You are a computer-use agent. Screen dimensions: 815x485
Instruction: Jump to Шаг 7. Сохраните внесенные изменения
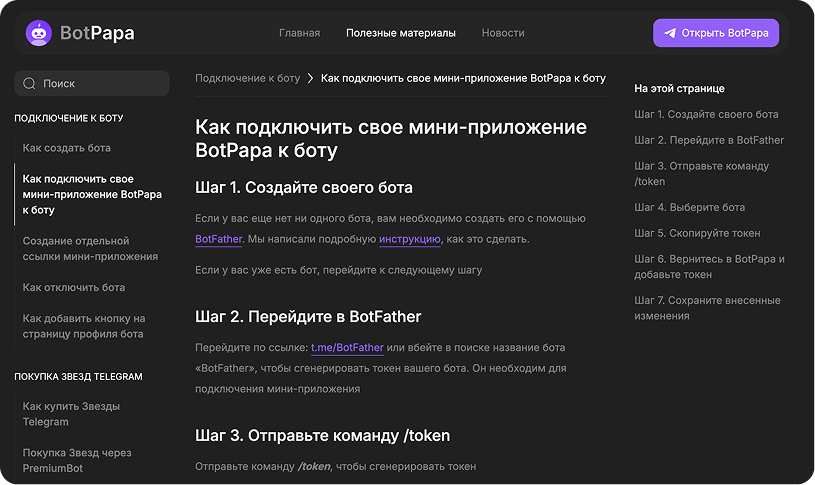[707, 308]
